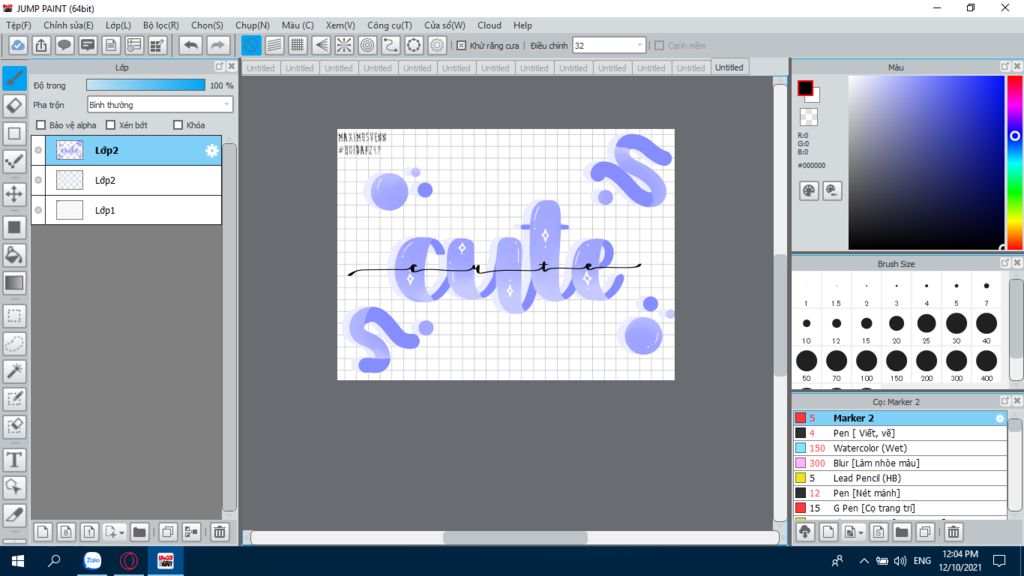Enable the curve snap icon
The width and height of the screenshot is (1024, 576).
pyautogui.click(x=391, y=45)
